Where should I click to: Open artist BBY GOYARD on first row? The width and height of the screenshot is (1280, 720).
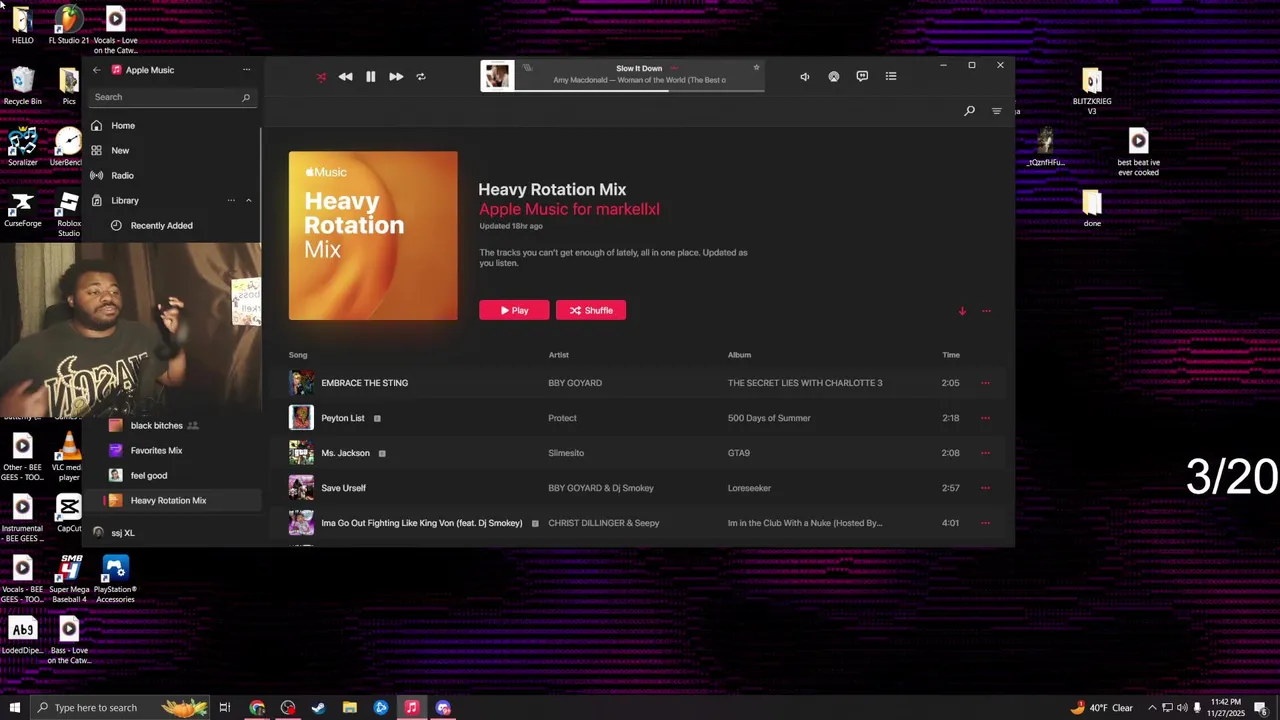point(575,383)
